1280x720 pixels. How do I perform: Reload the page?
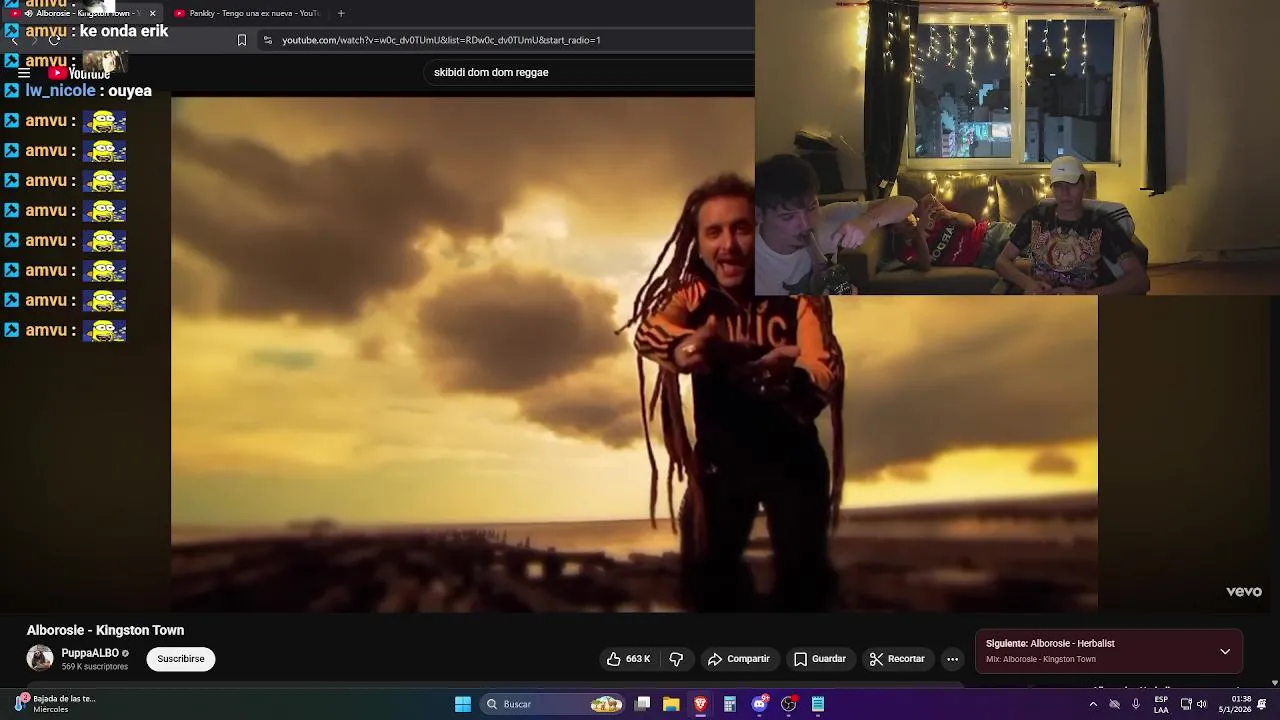coord(54,40)
